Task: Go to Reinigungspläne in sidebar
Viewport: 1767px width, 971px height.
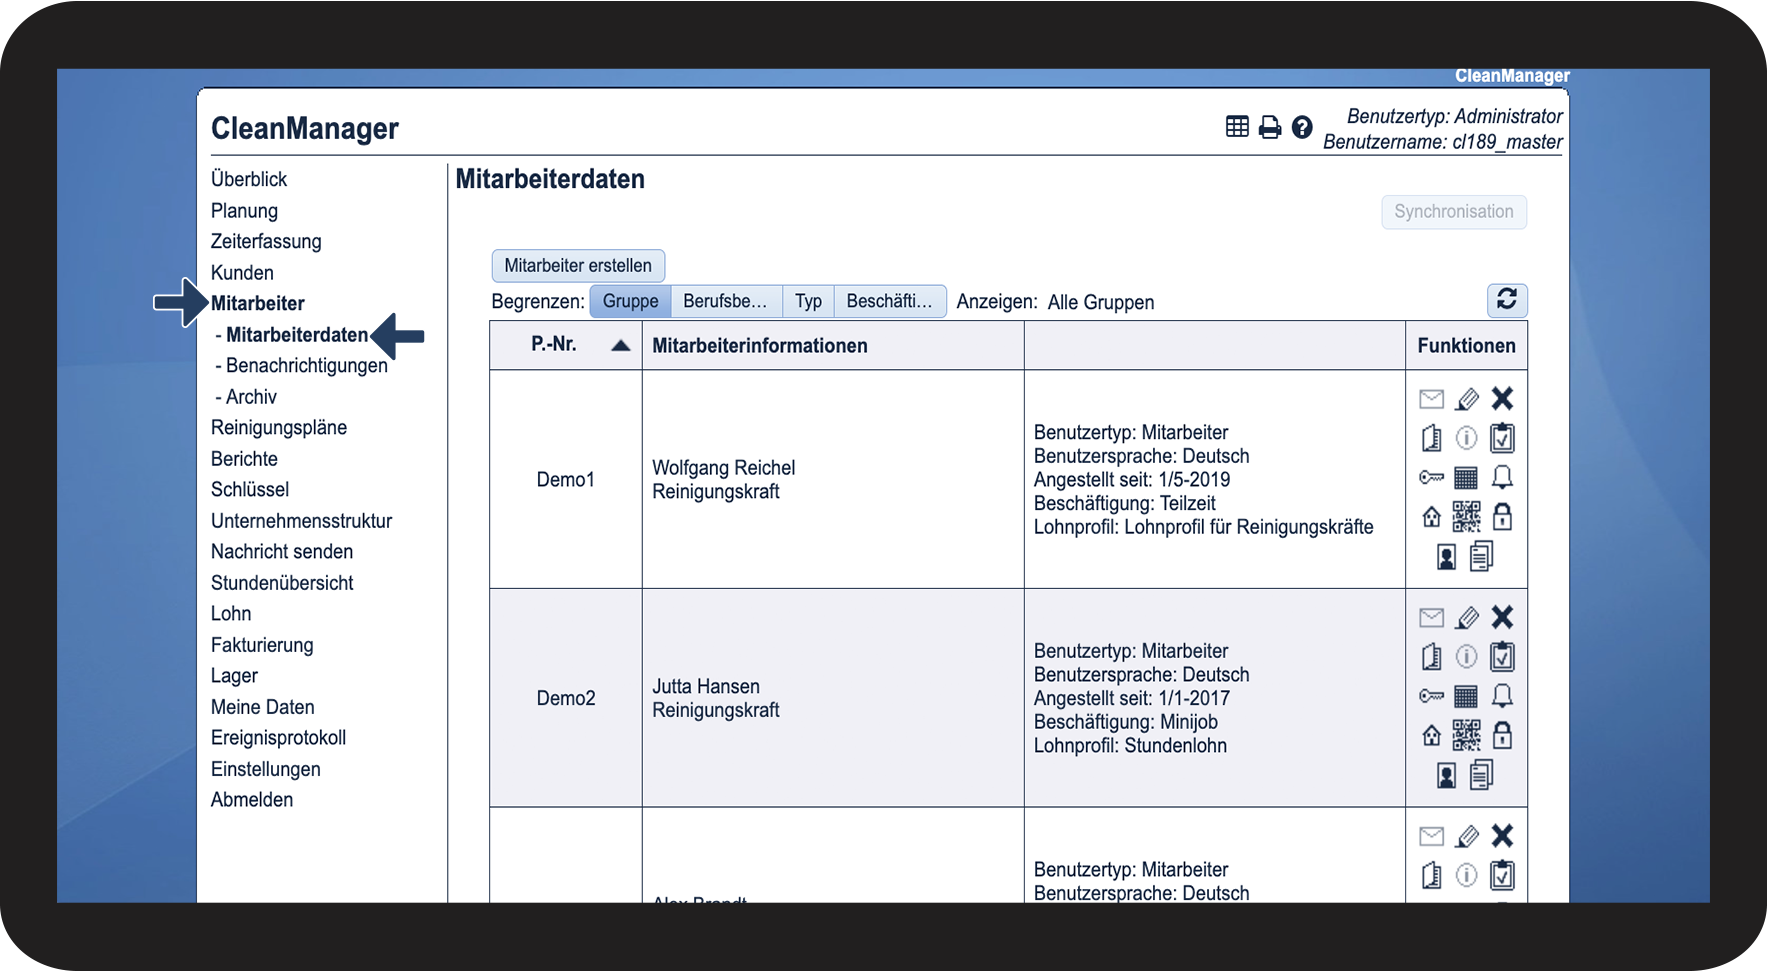Action: 279,428
